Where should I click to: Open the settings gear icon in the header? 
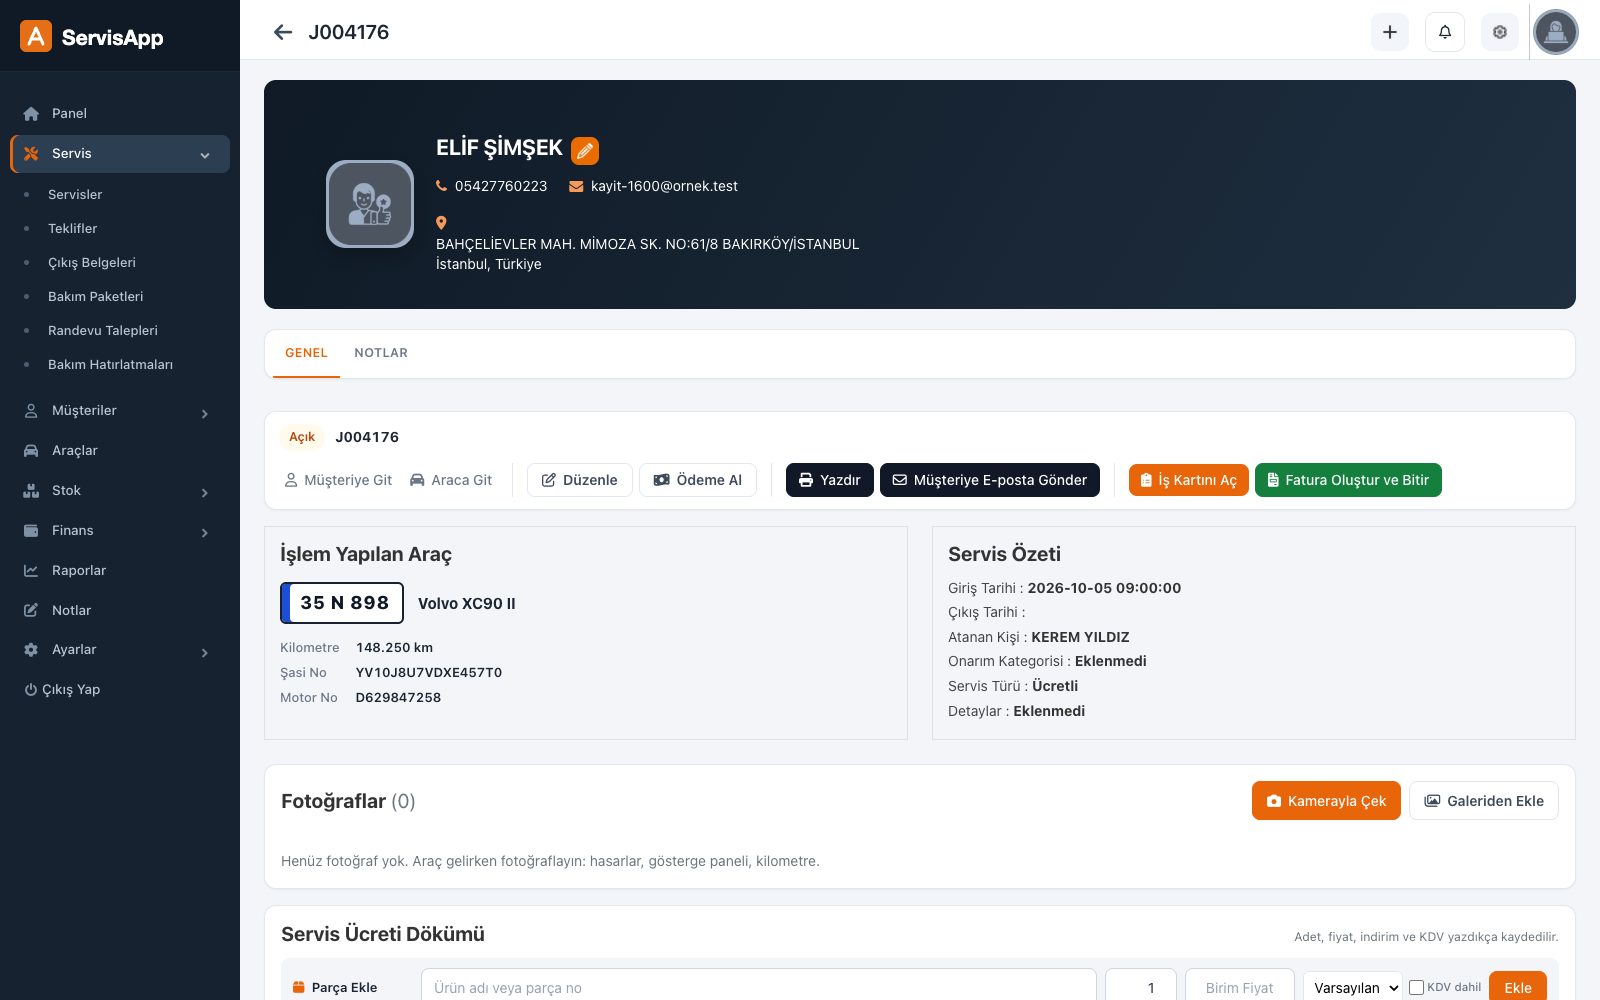tap(1500, 32)
